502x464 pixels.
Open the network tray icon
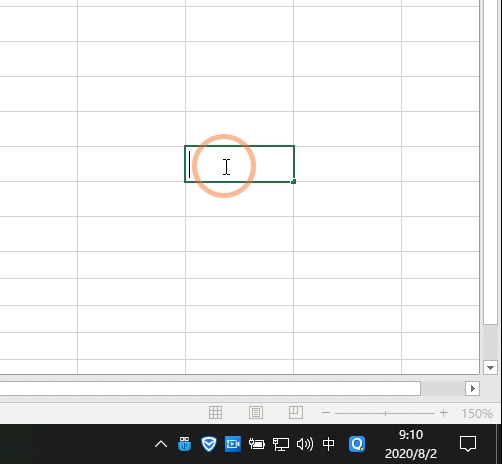[281, 444]
